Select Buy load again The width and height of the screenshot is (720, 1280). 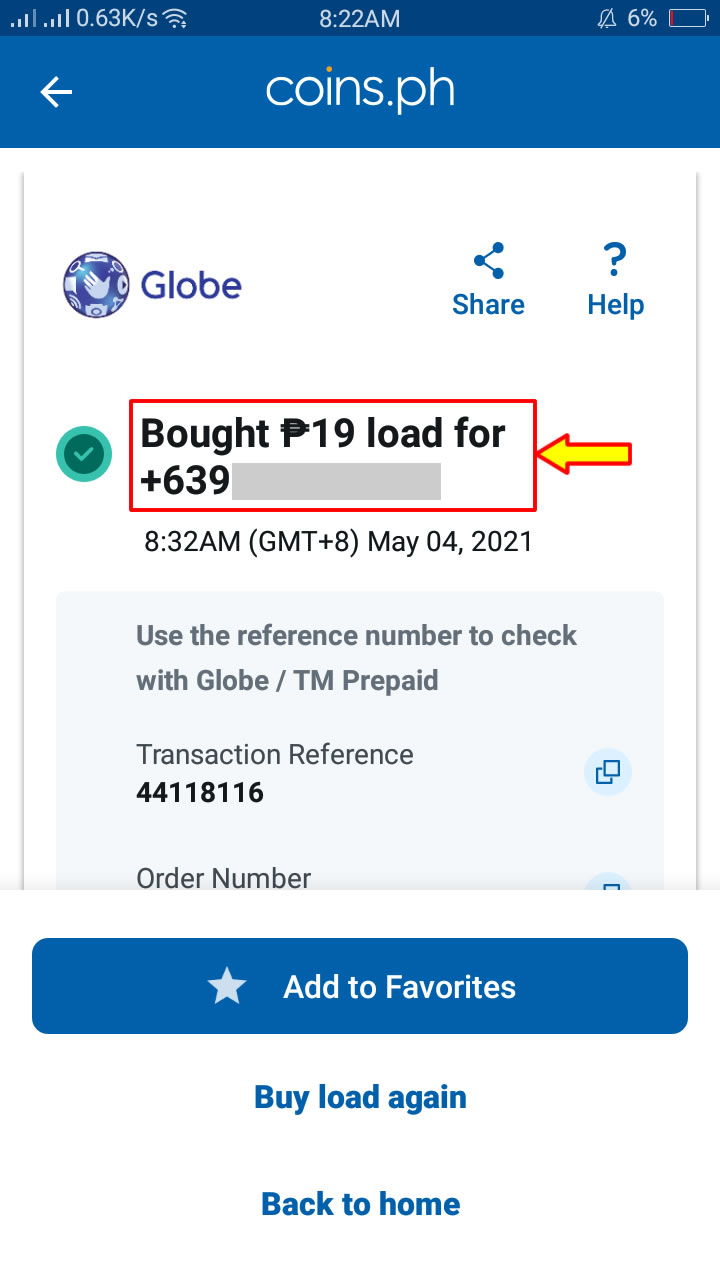pyautogui.click(x=360, y=1096)
